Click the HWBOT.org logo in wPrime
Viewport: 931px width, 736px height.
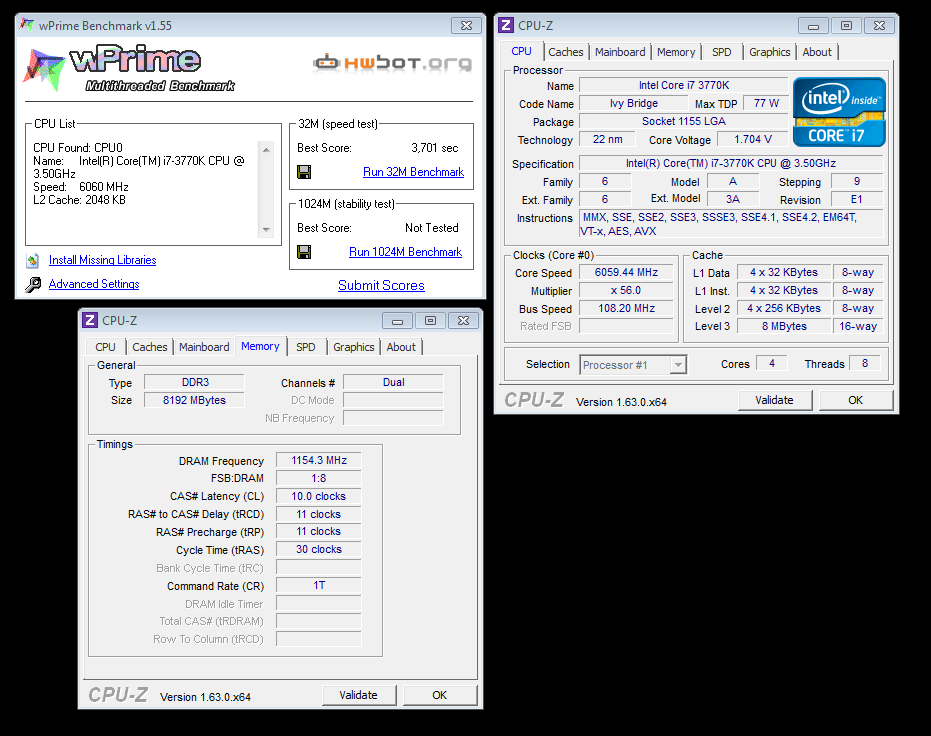click(x=392, y=63)
